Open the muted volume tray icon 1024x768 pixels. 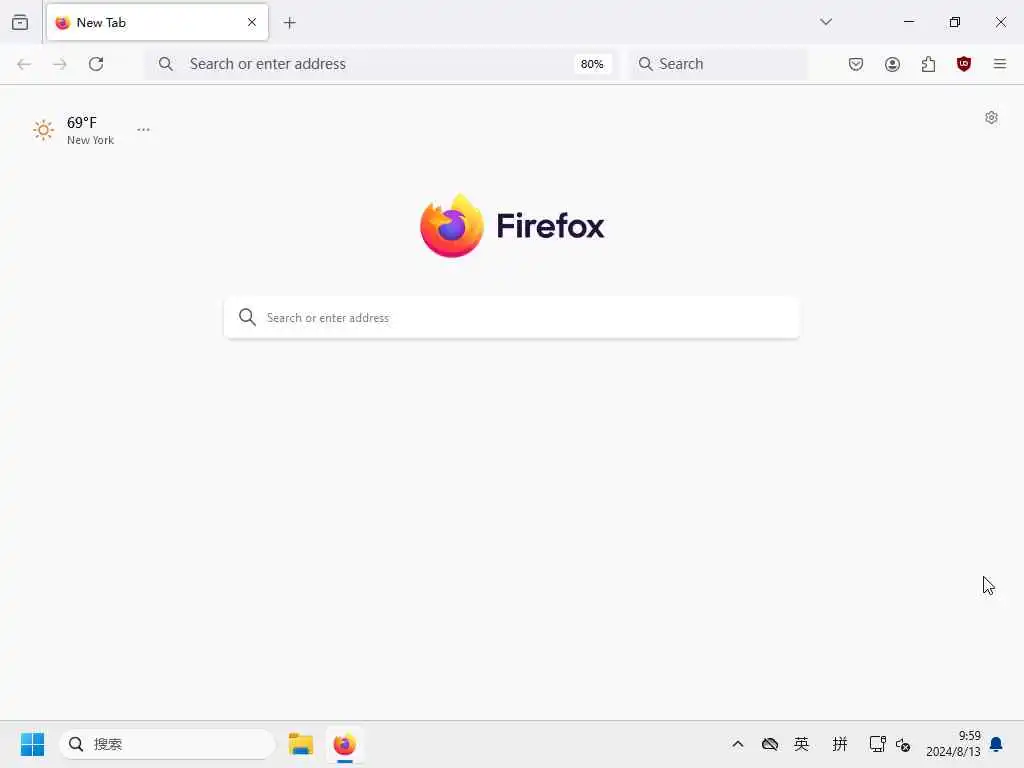[903, 744]
